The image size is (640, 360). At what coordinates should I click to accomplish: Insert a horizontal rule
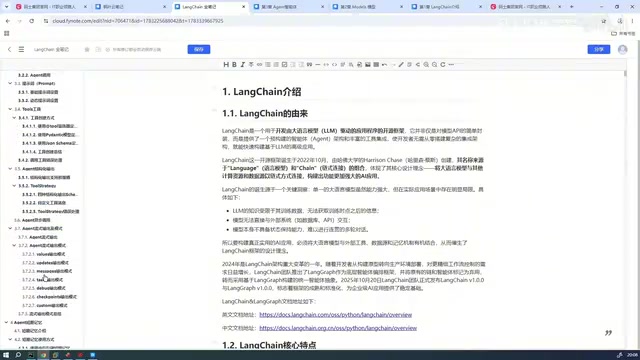pos(318,64)
